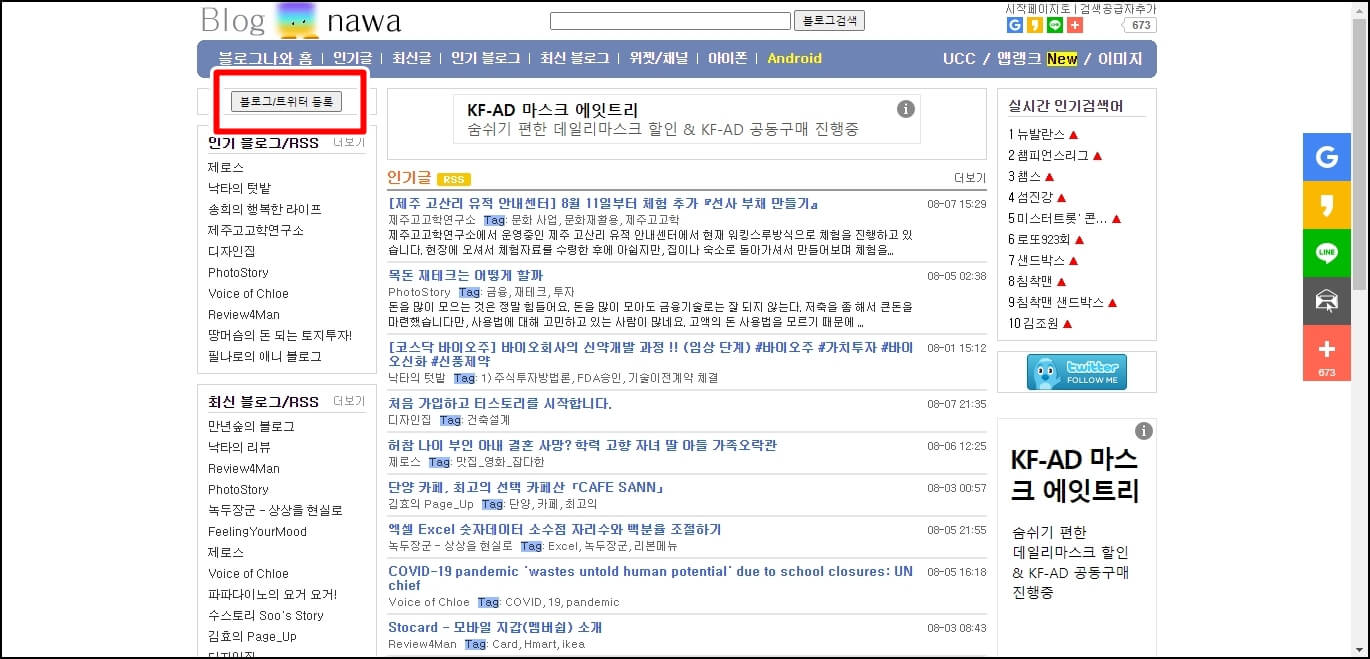1370x659 pixels.
Task: Open 코스닥 바이오주 신약개발 과정 article
Action: [650, 354]
